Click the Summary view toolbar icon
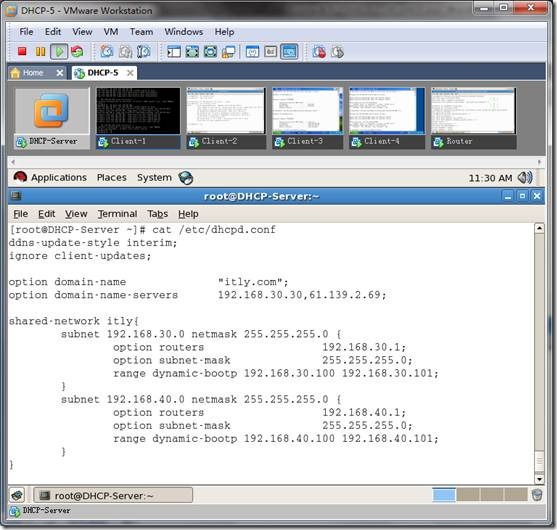 pyautogui.click(x=252, y=52)
